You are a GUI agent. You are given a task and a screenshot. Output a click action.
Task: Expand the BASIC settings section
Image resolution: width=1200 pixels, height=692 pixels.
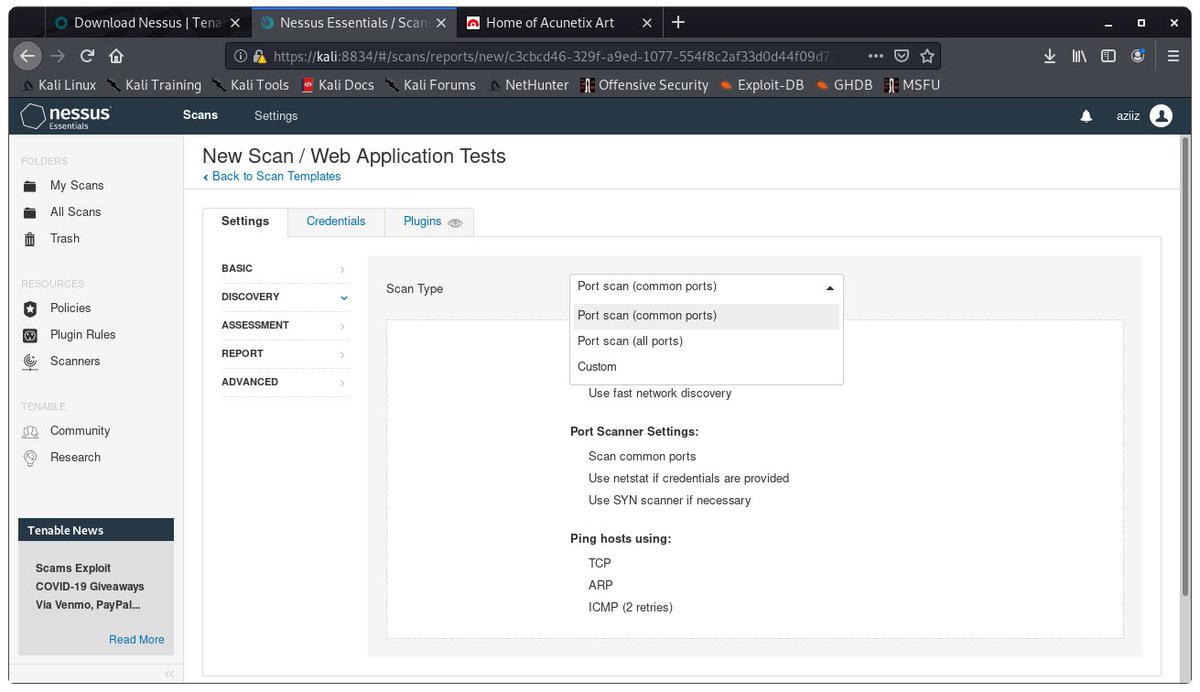tap(285, 269)
